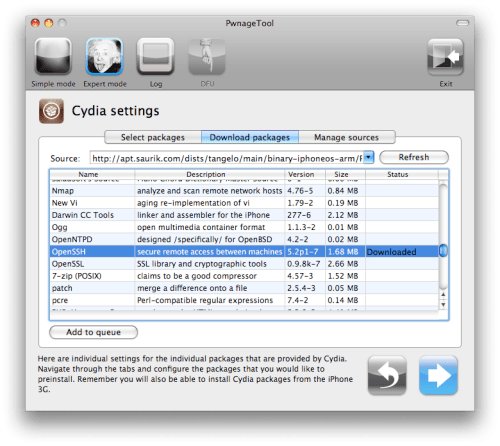The width and height of the screenshot is (500, 446).
Task: Click the scrollbar down arrow
Action: click(x=443, y=305)
